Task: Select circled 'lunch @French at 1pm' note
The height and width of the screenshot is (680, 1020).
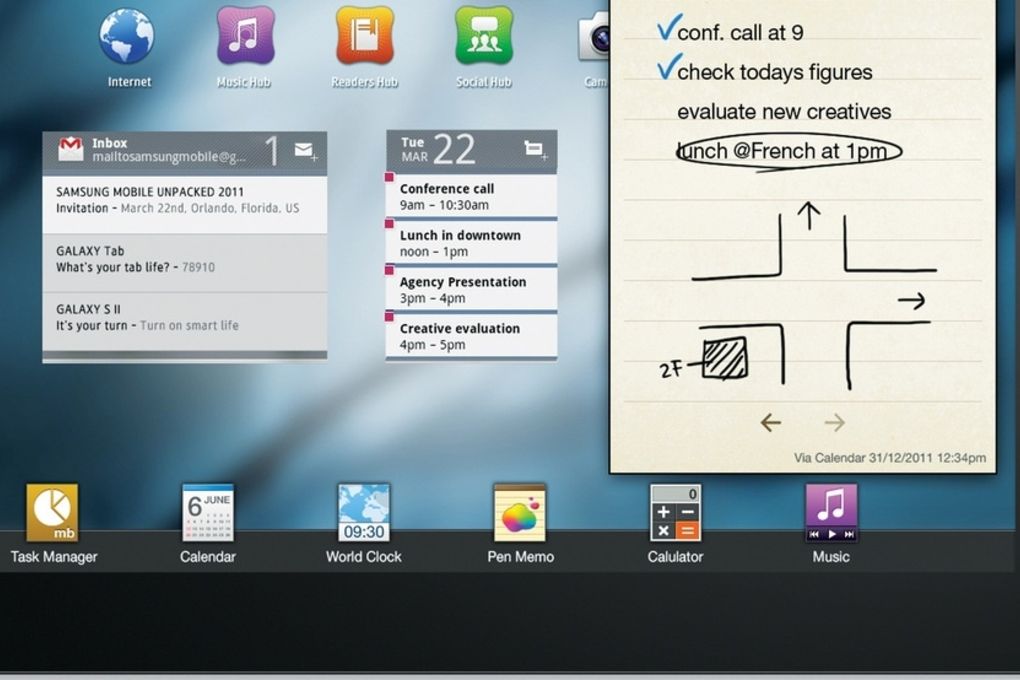Action: pos(788,152)
